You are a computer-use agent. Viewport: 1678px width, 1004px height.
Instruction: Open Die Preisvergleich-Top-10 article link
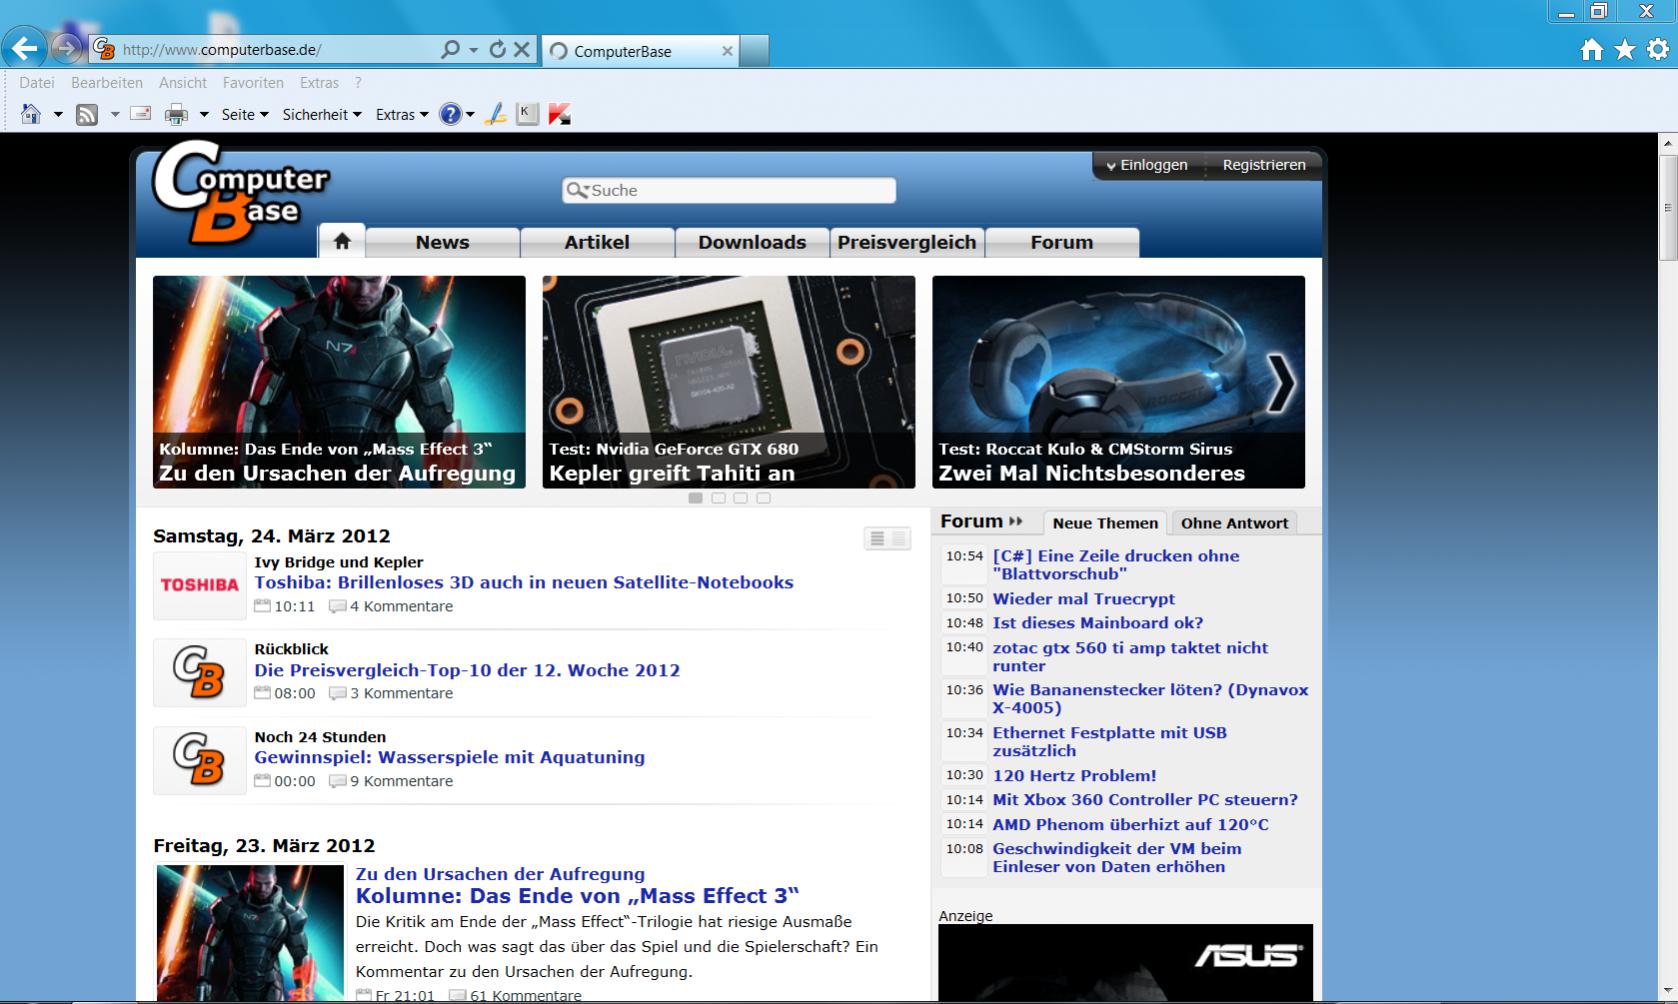click(467, 670)
